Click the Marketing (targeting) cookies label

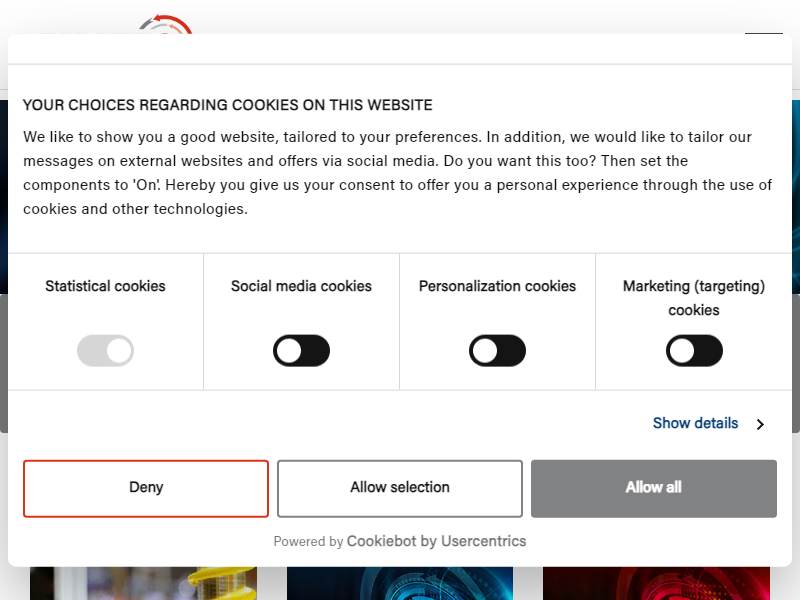tap(694, 298)
